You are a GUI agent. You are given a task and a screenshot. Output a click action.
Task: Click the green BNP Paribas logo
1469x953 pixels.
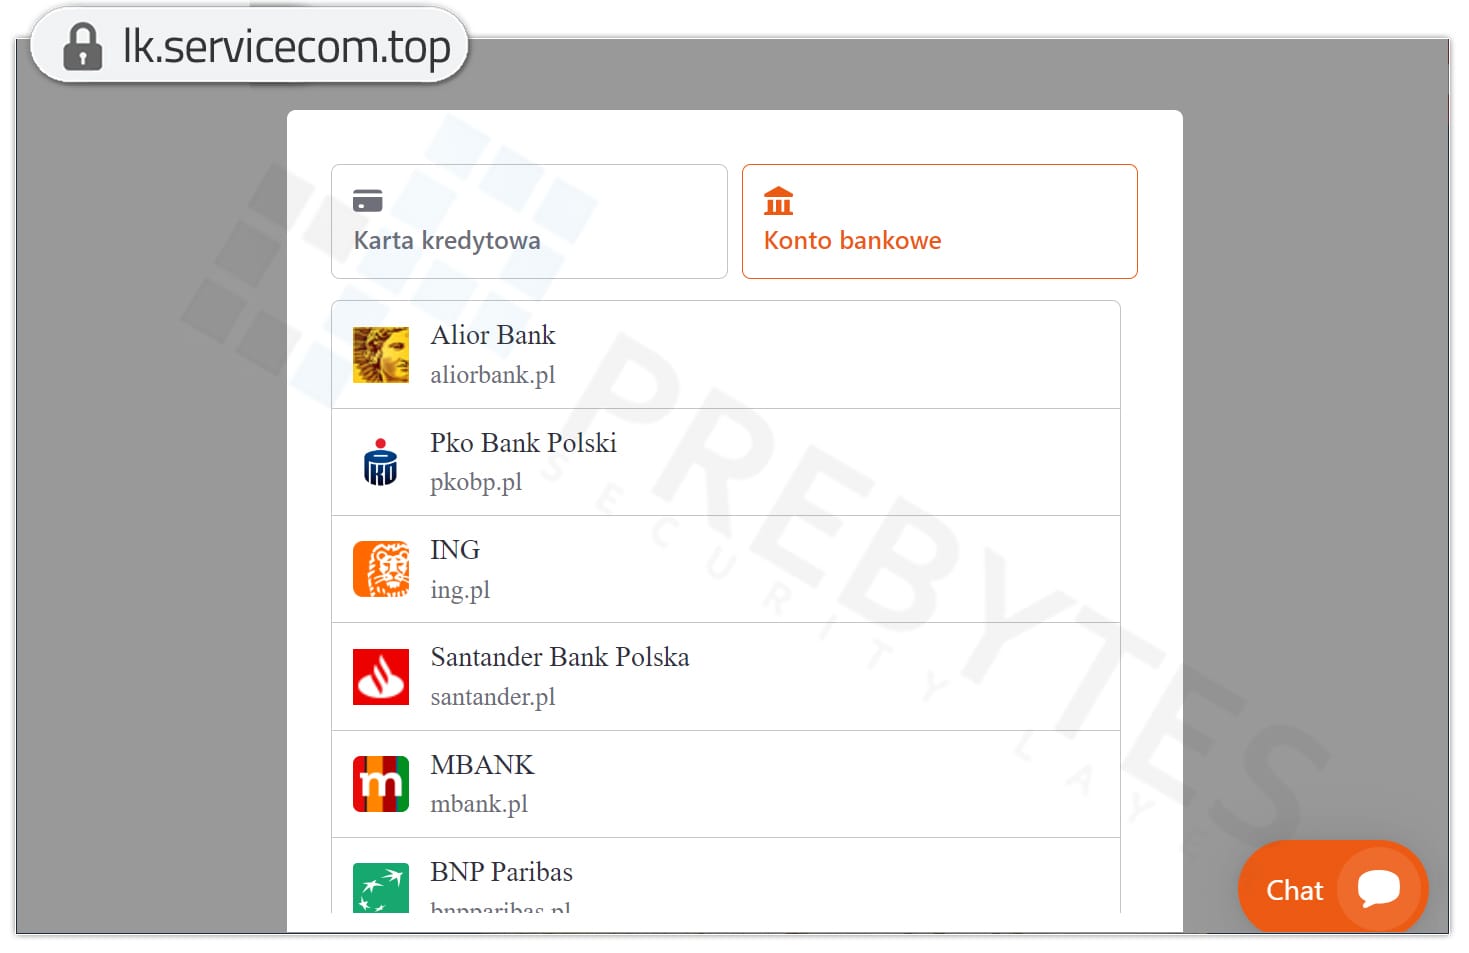click(381, 888)
